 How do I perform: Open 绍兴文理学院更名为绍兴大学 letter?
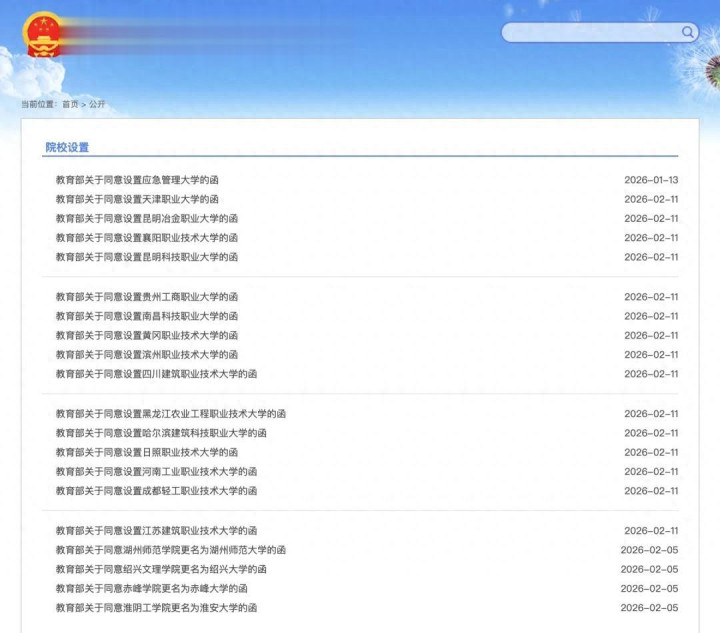[161, 570]
